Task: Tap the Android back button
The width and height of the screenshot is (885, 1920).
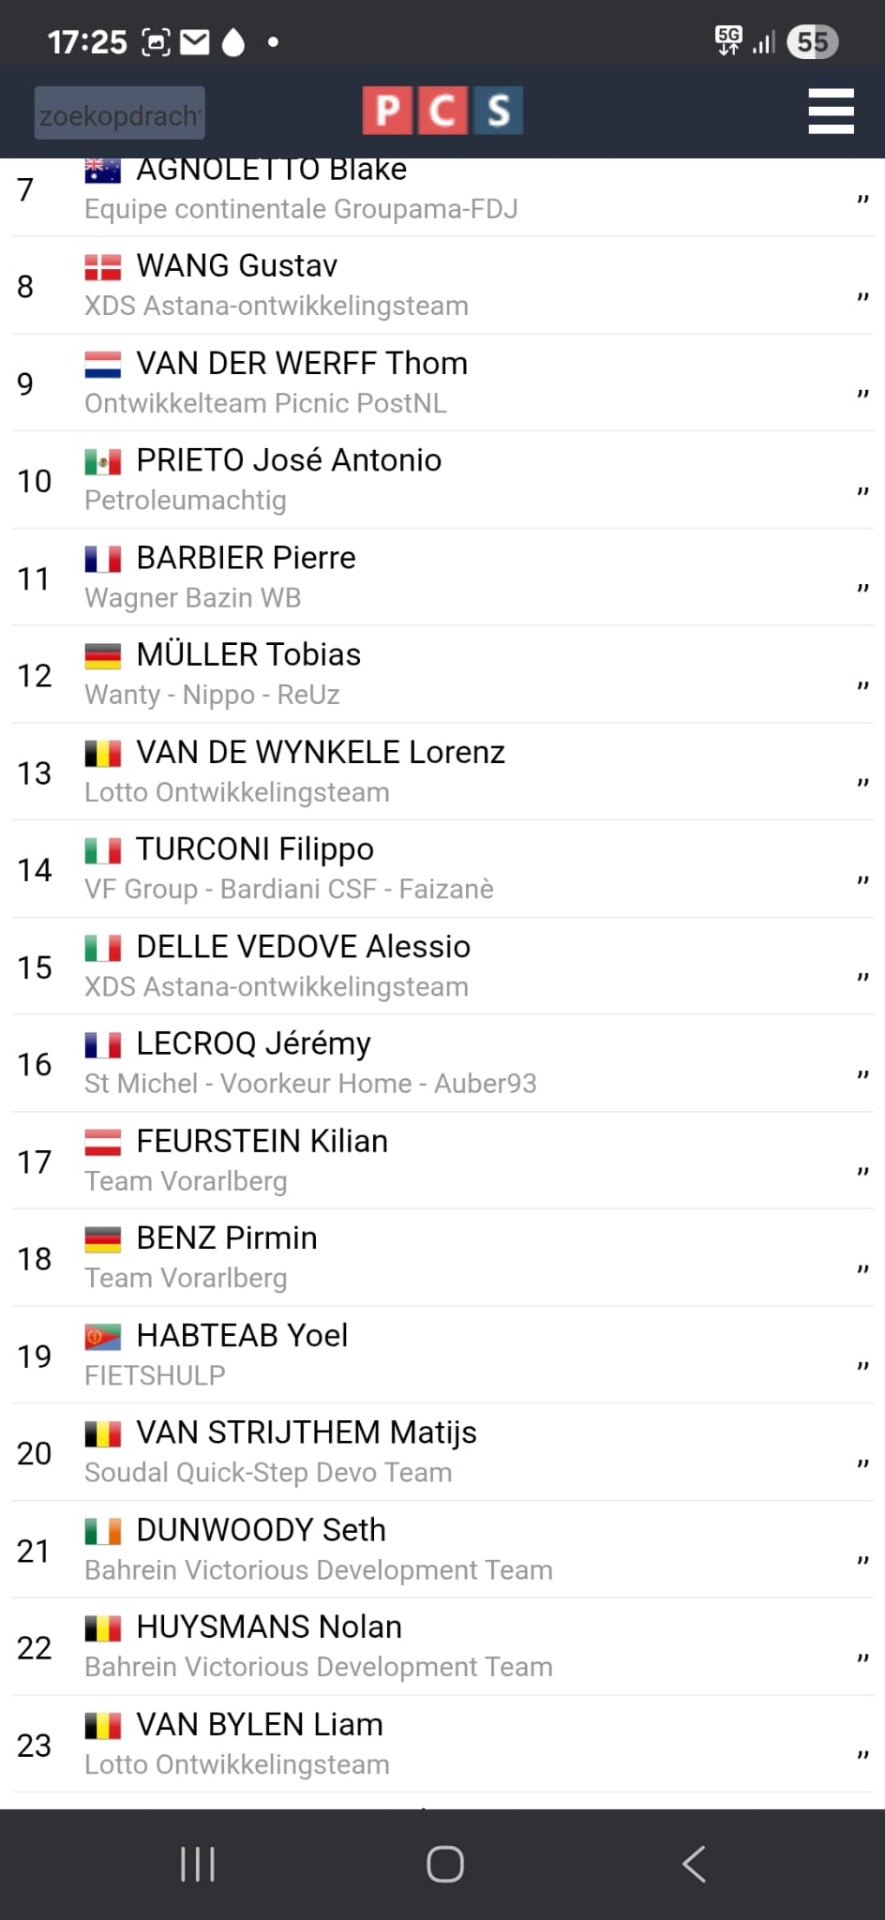Action: click(x=693, y=1864)
